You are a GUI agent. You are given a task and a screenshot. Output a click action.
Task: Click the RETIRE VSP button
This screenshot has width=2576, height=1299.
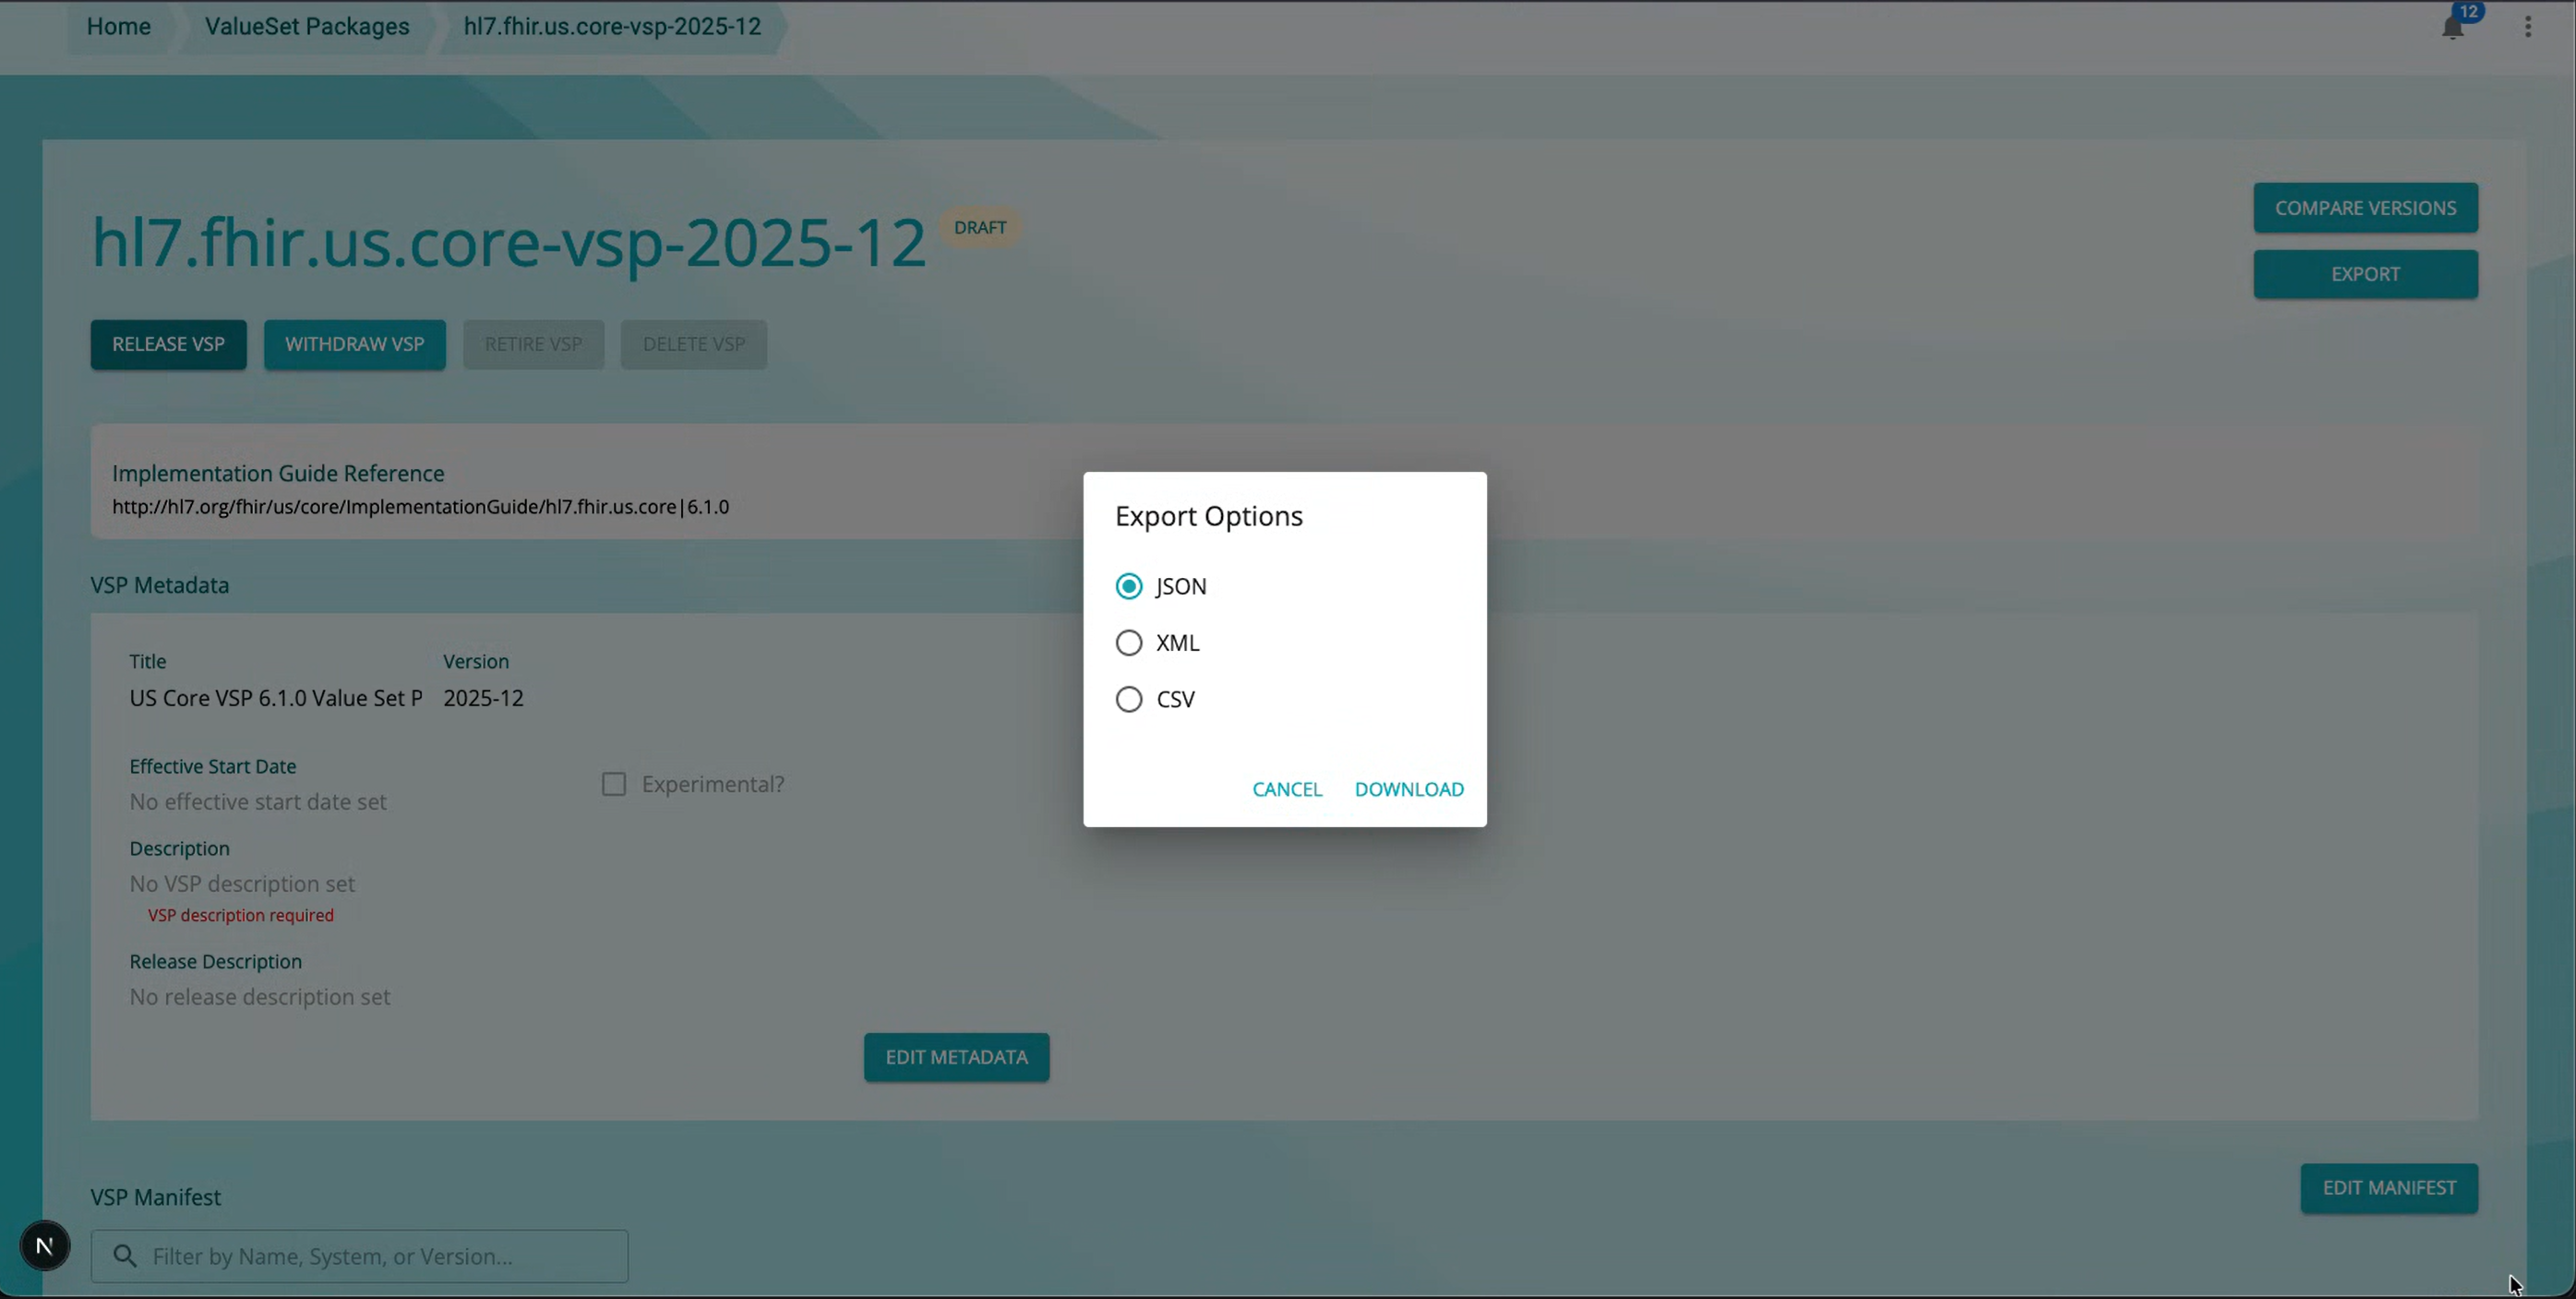pos(533,344)
